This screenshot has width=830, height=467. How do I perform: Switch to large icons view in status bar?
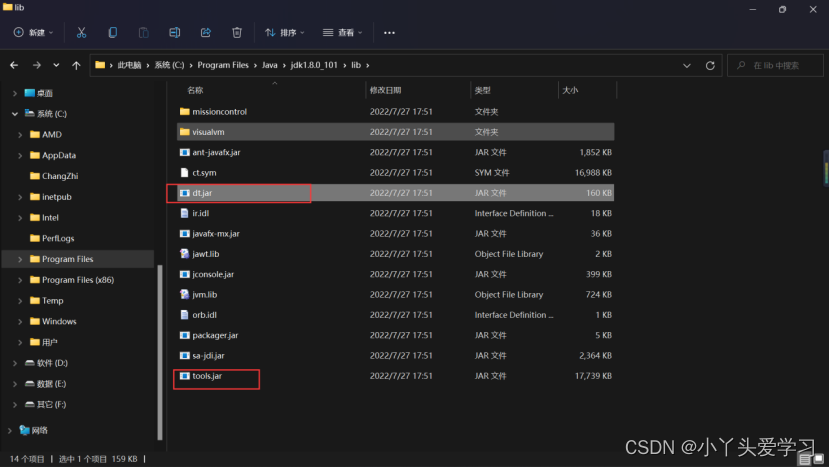[x=819, y=459]
